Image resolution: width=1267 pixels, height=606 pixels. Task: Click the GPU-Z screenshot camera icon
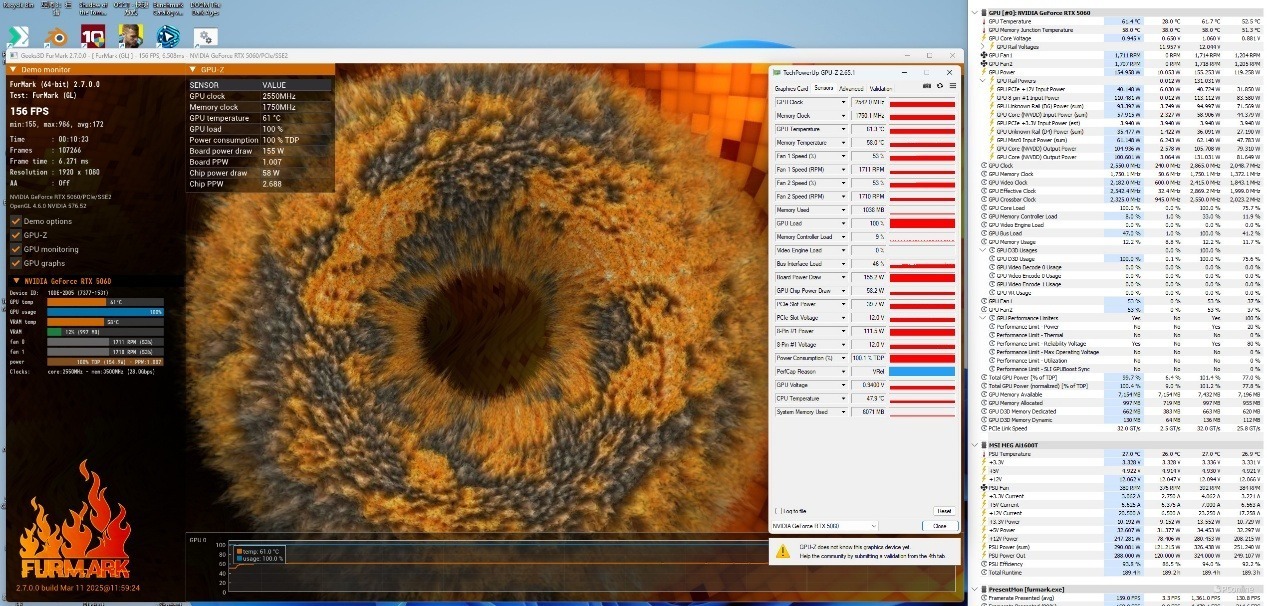tap(926, 88)
